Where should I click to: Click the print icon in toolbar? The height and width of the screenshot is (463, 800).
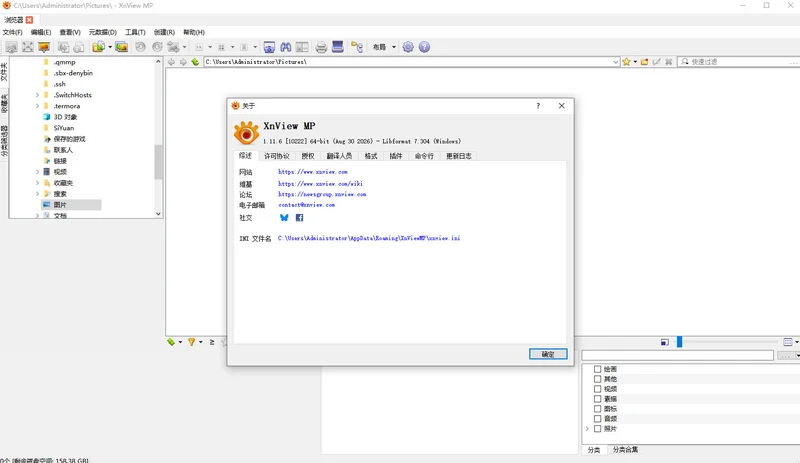[x=321, y=47]
